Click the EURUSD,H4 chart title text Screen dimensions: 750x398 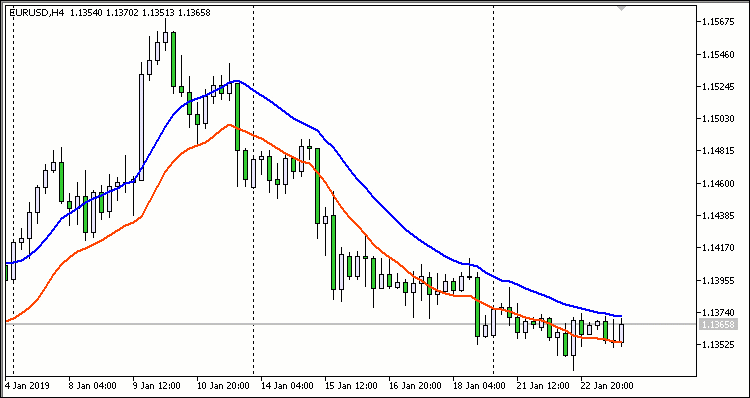[x=37, y=13]
